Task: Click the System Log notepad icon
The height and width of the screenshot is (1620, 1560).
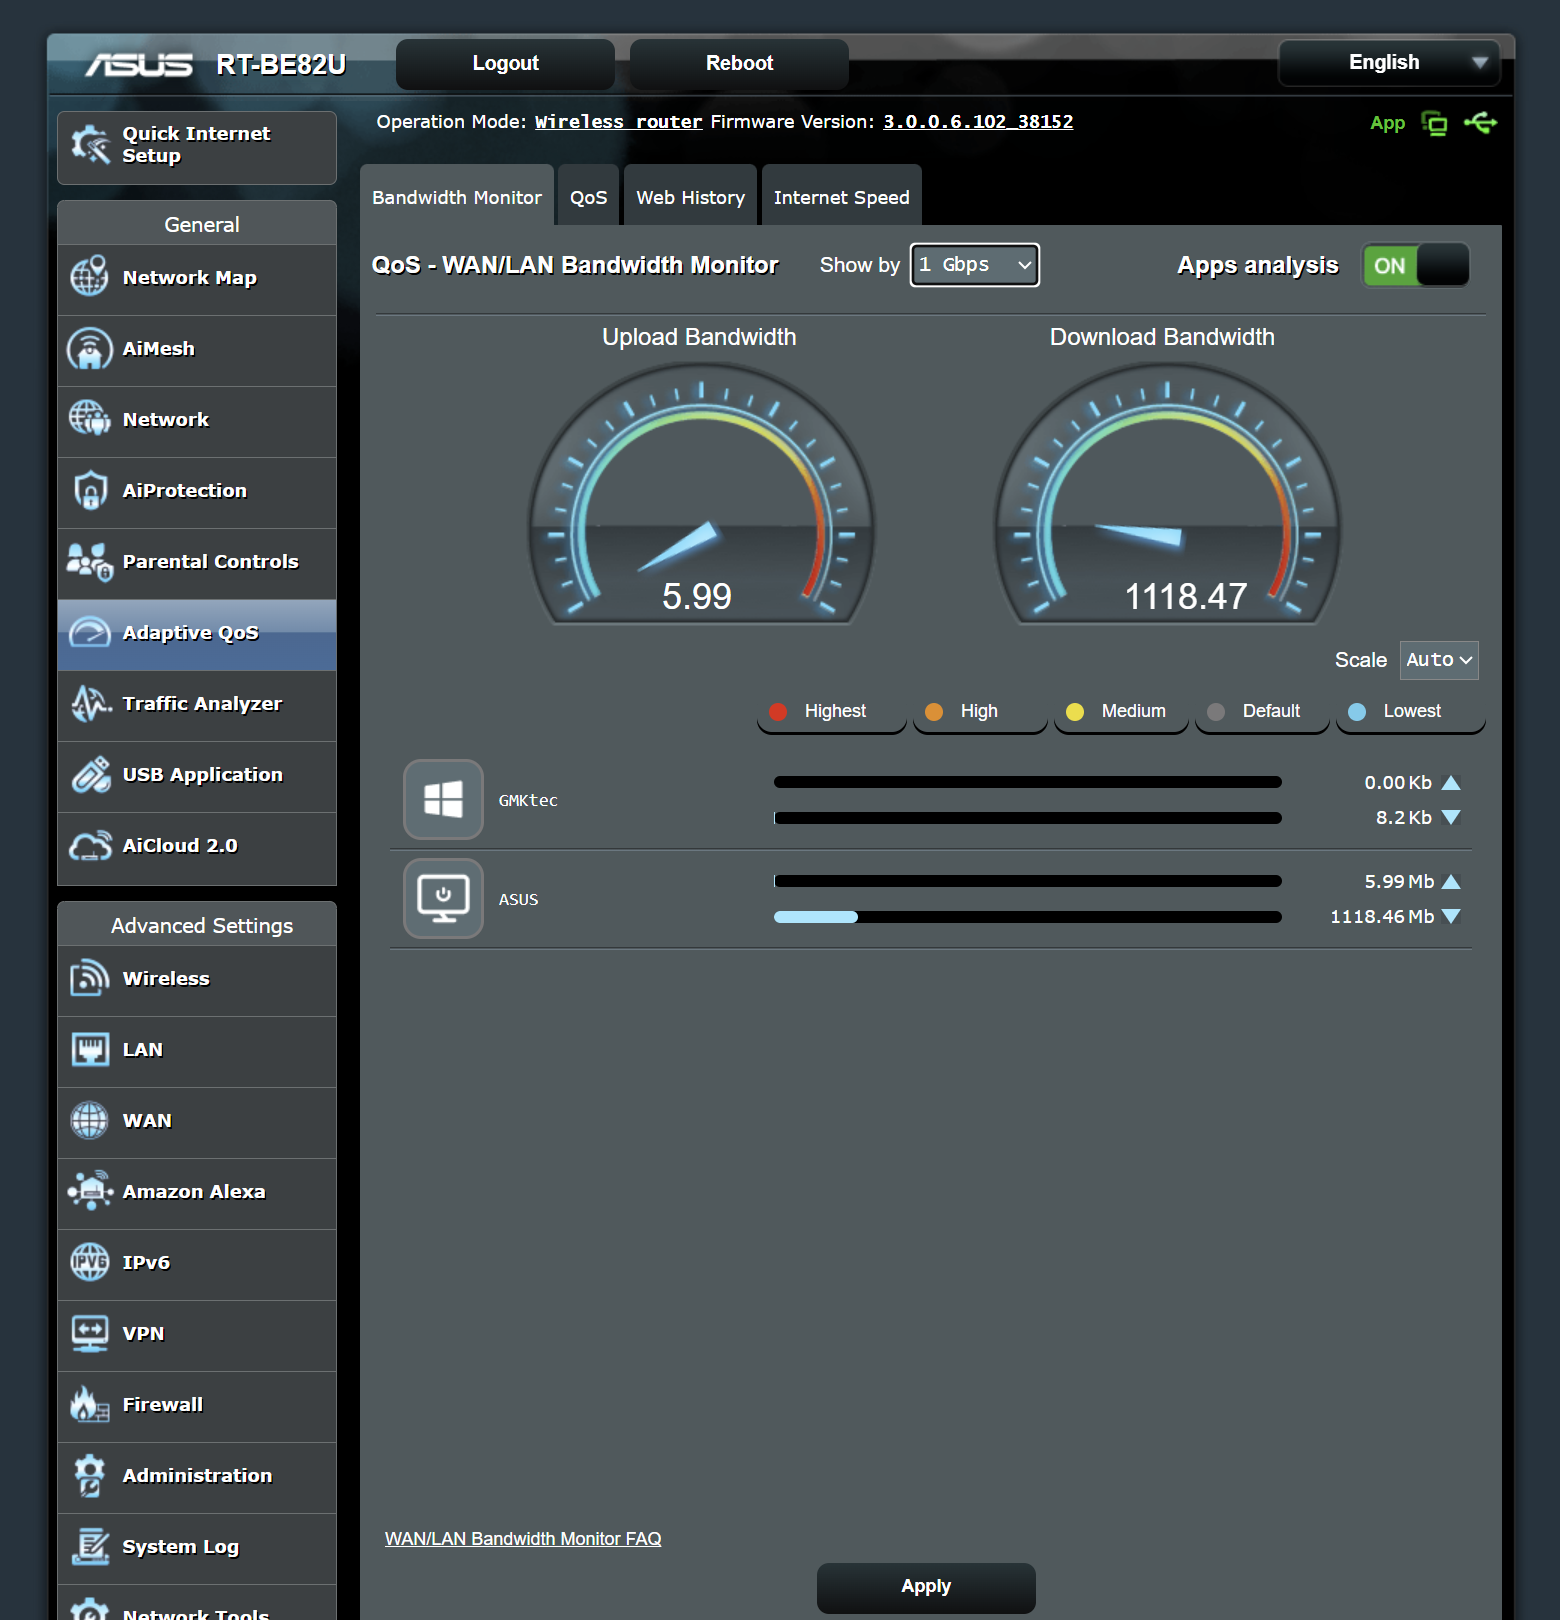Action: click(90, 1546)
